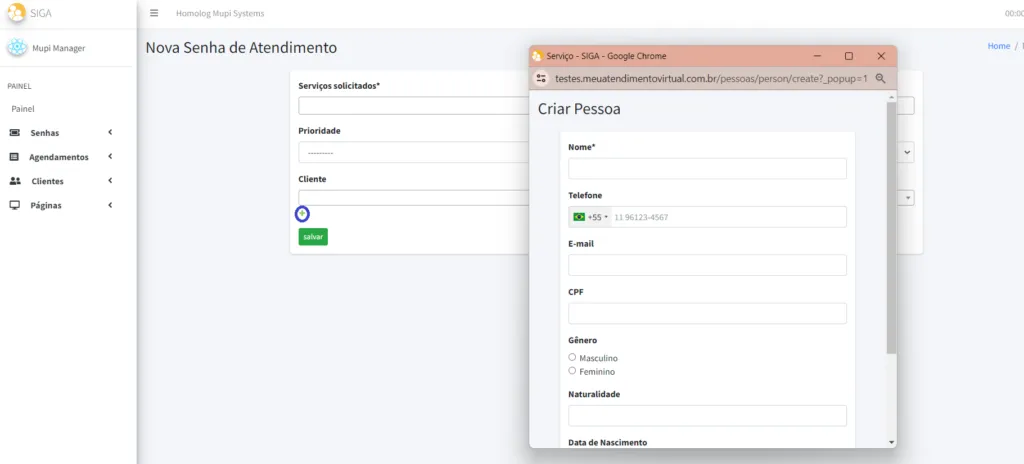Click the Senhas ticket icon in sidebar
This screenshot has width=1024, height=464.
coord(15,132)
